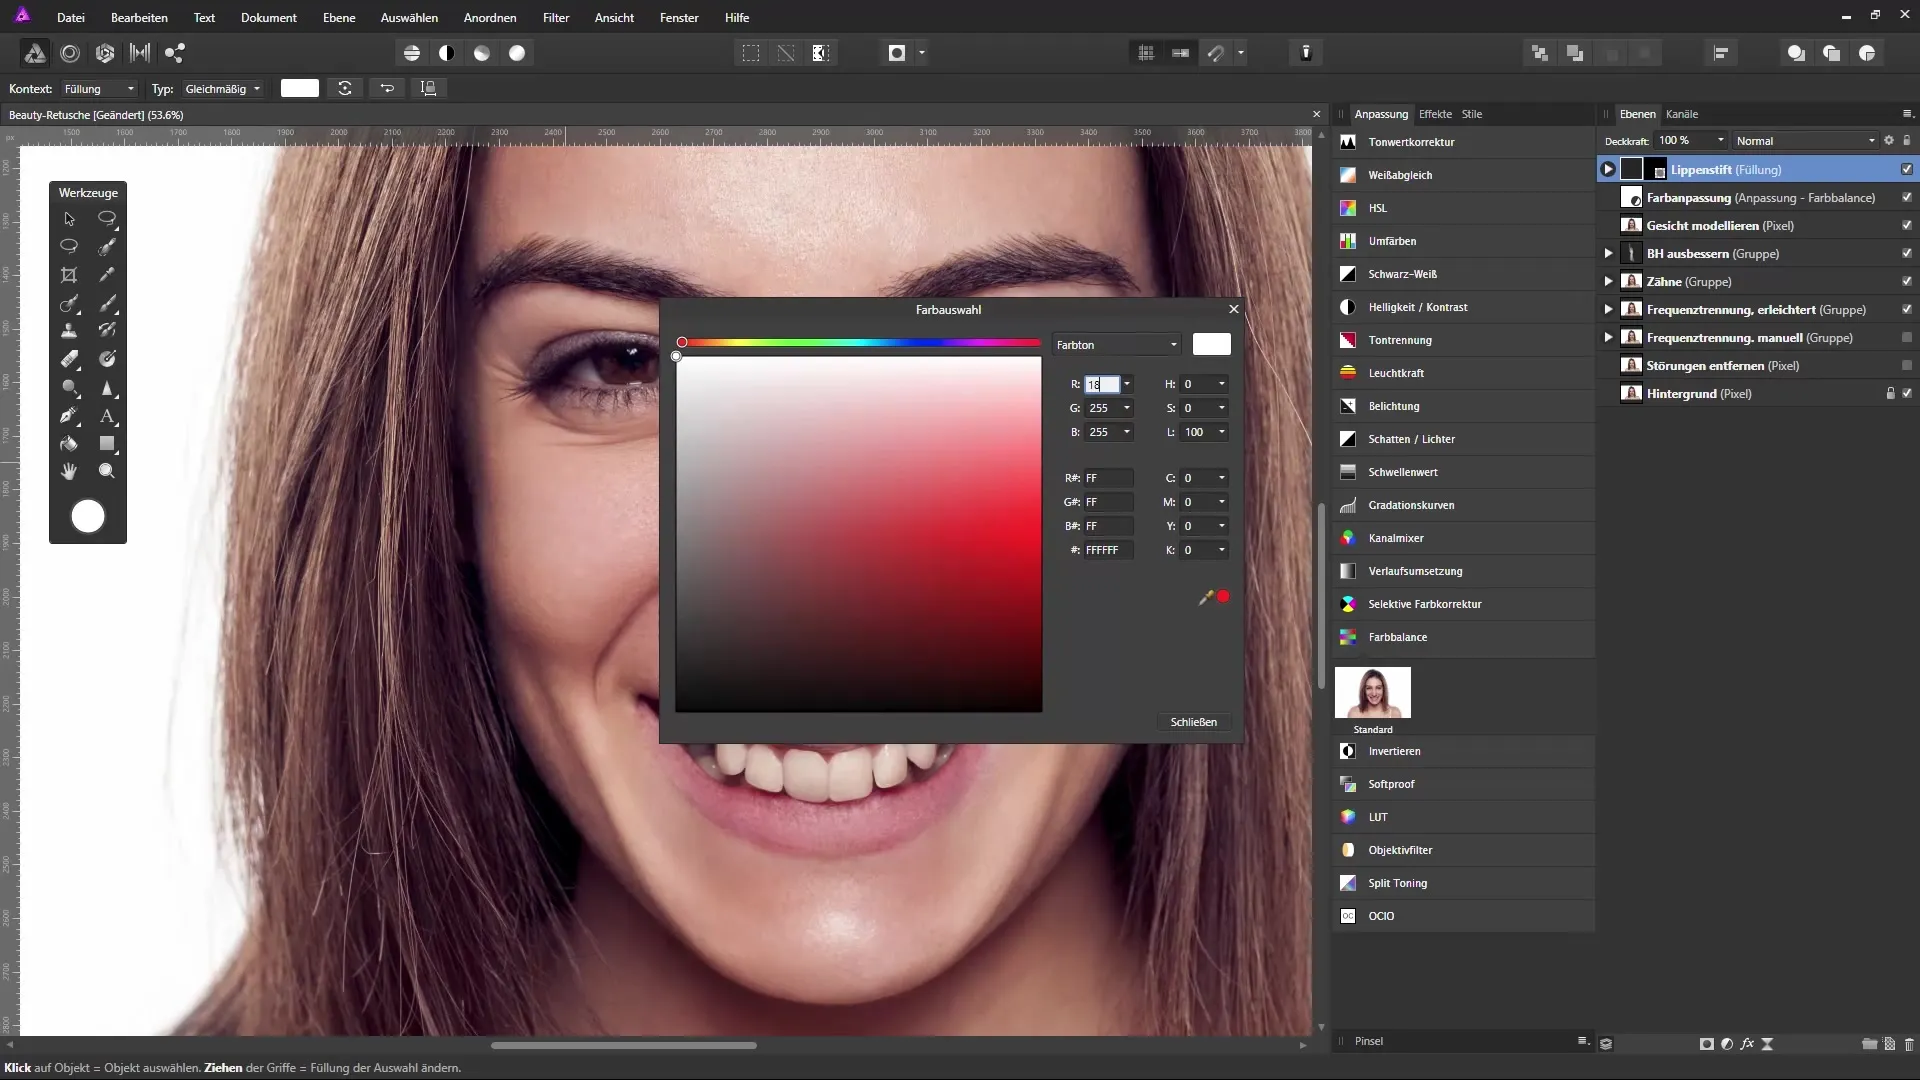Toggle visibility of Frequenztrennung, erleichtert group
Image resolution: width=1920 pixels, height=1080 pixels.
pyautogui.click(x=1907, y=309)
